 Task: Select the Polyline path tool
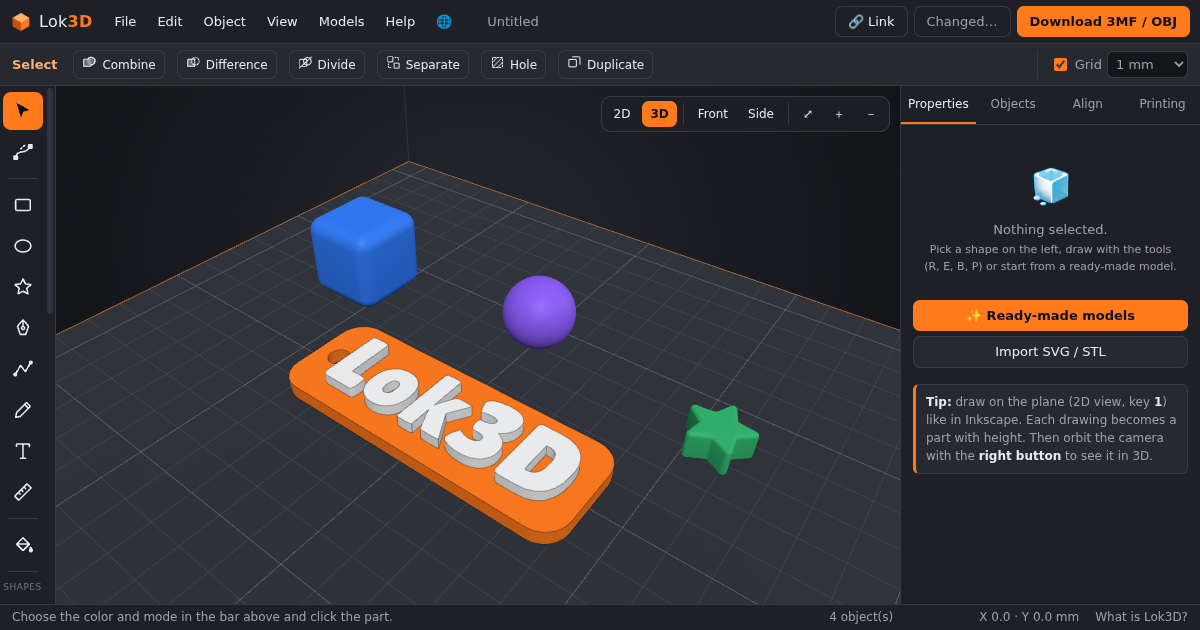[23, 369]
